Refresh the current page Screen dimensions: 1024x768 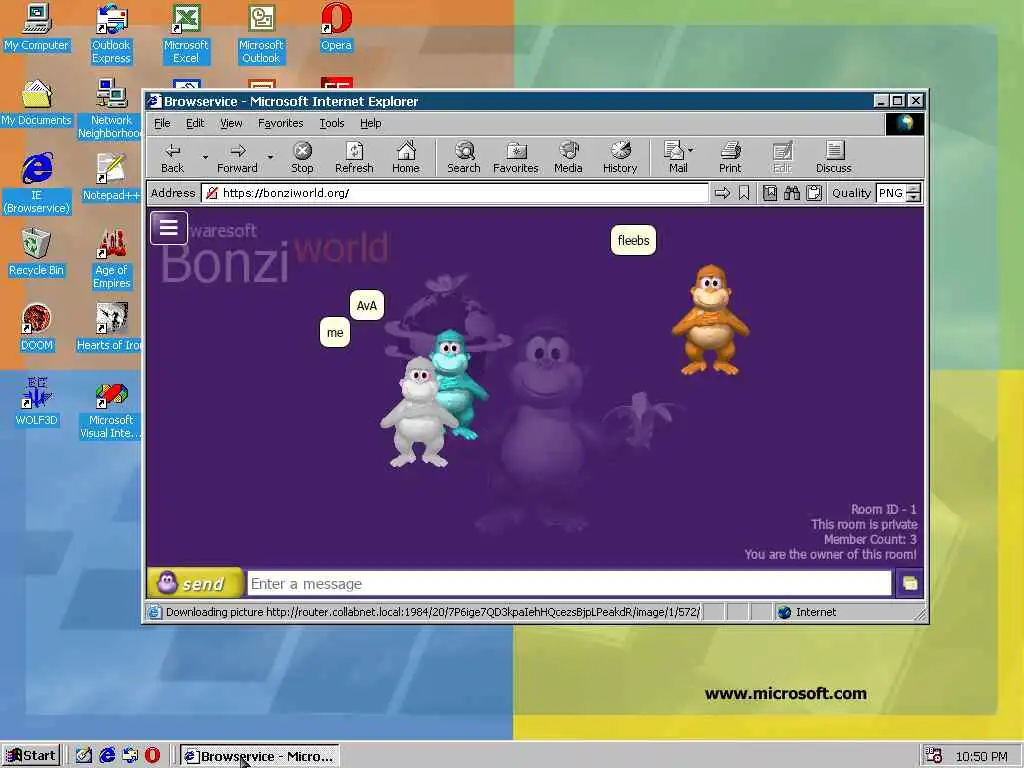click(354, 157)
